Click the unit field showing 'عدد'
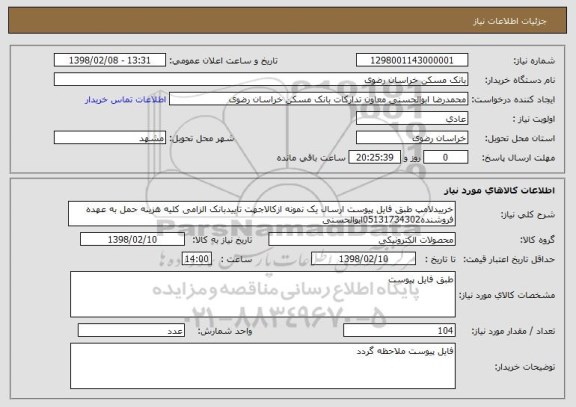The image size is (576, 407). 131,331
